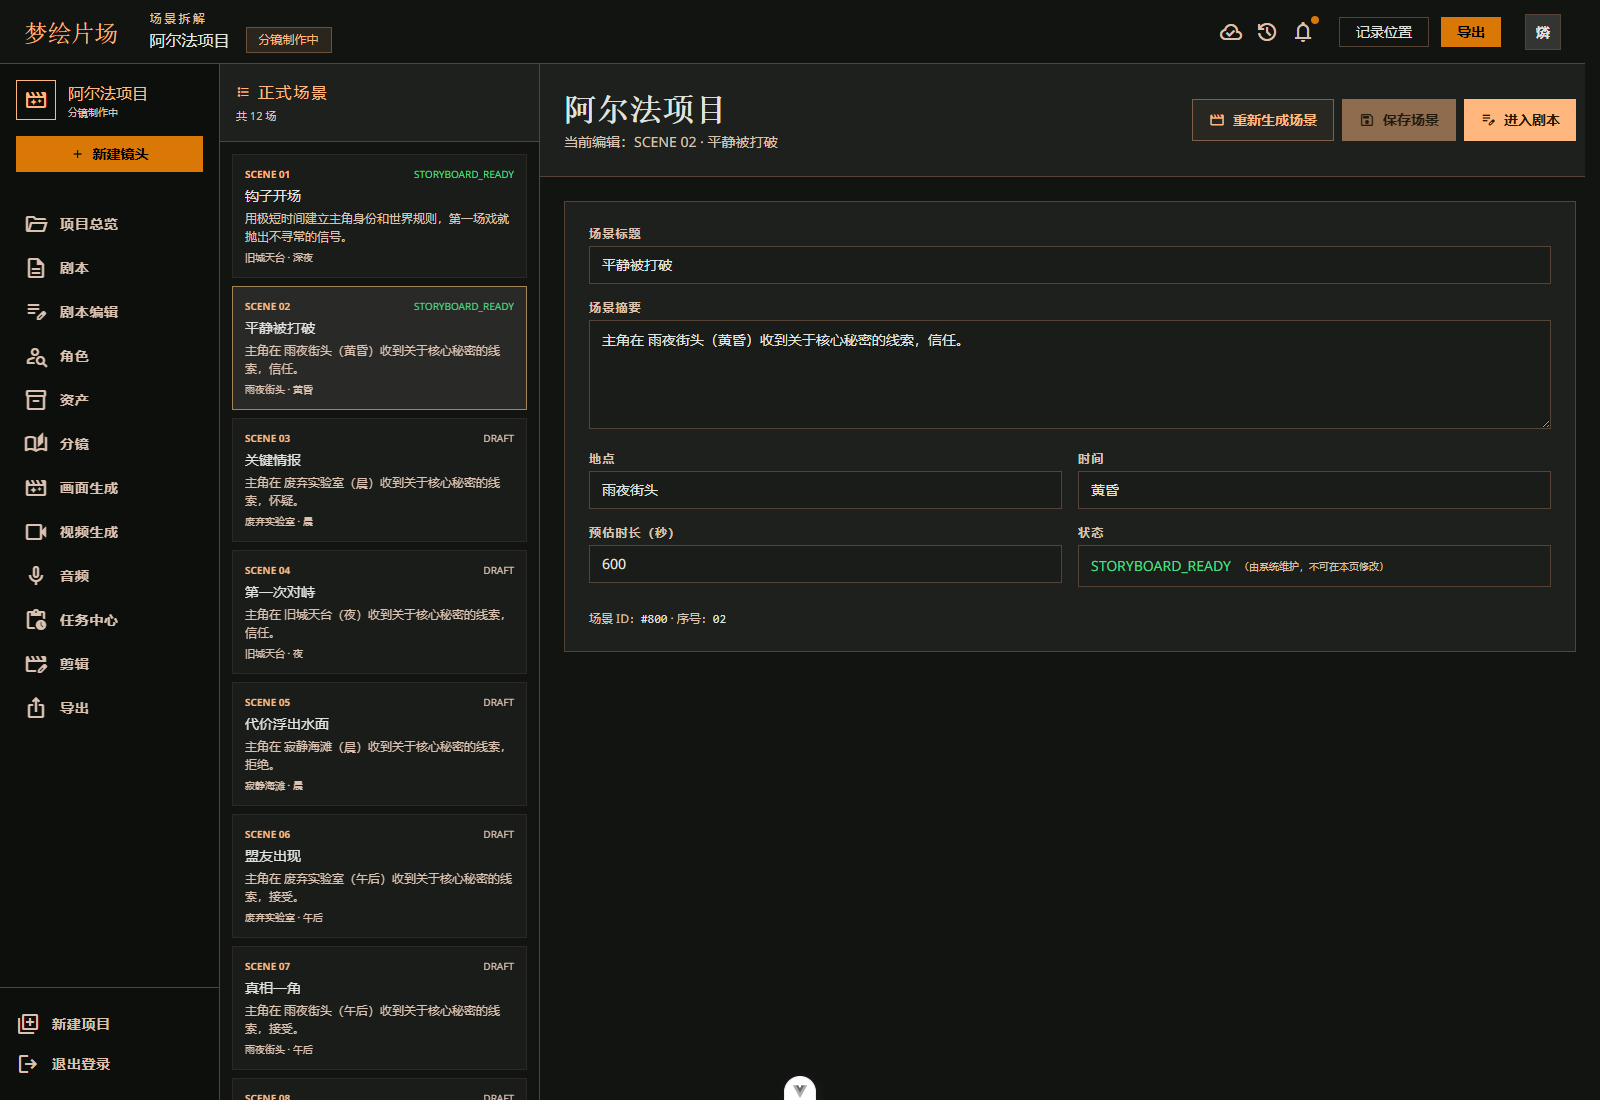Image resolution: width=1600 pixels, height=1100 pixels.
Task: Click the 音频 microphone icon
Action: pos(36,576)
